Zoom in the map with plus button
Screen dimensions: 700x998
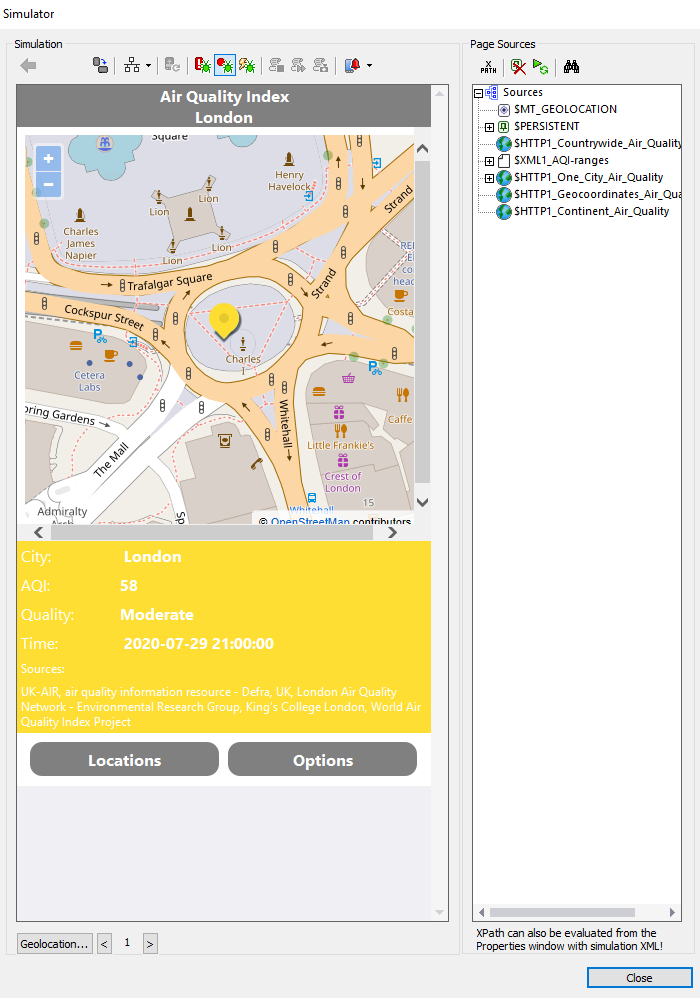point(48,158)
